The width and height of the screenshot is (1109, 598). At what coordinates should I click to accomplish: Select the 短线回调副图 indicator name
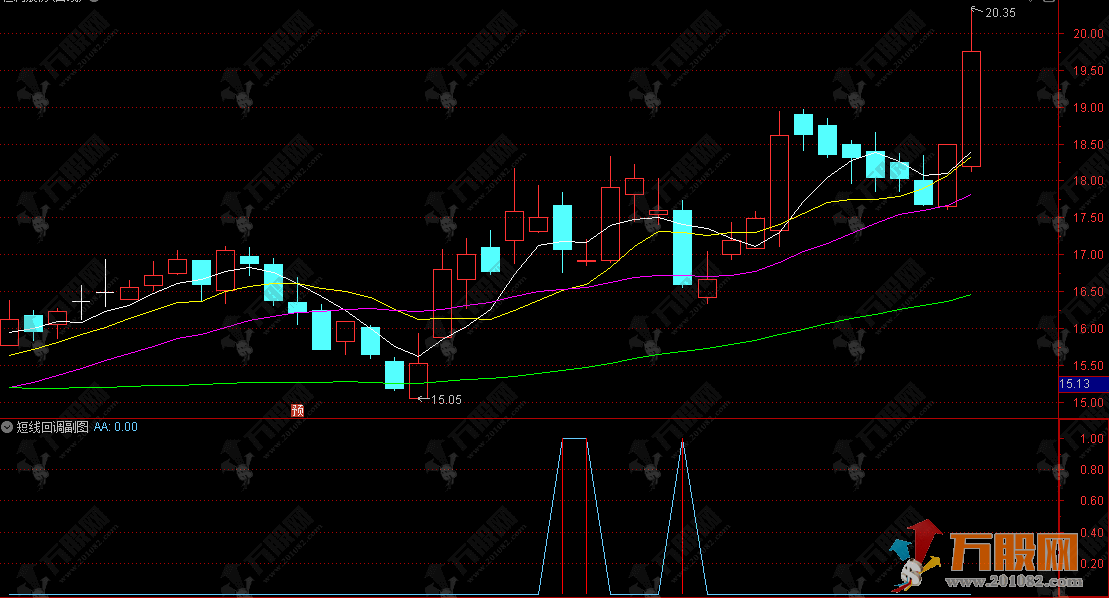pyautogui.click(x=52, y=427)
